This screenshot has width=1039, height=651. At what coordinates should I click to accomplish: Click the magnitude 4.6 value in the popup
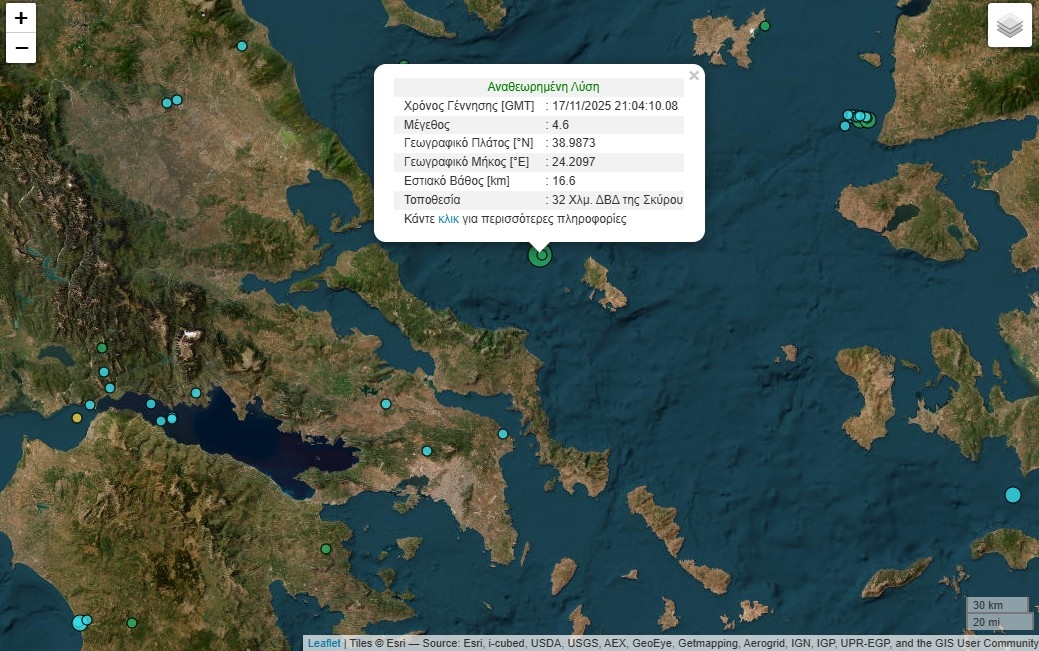pos(560,125)
